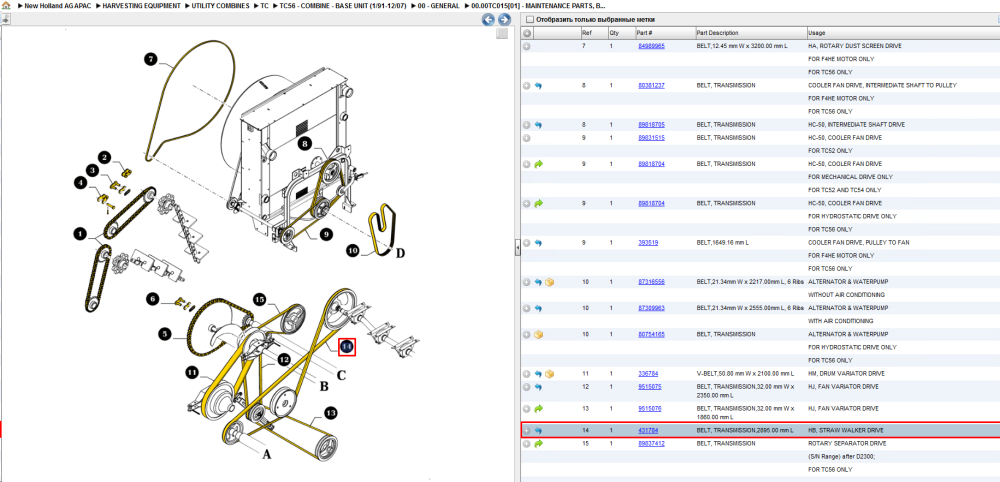Screen dimensions: 1000x482
Task: Open TC56 - COMBINE - BASE UNIT breadcrumb
Action: click(x=342, y=5)
